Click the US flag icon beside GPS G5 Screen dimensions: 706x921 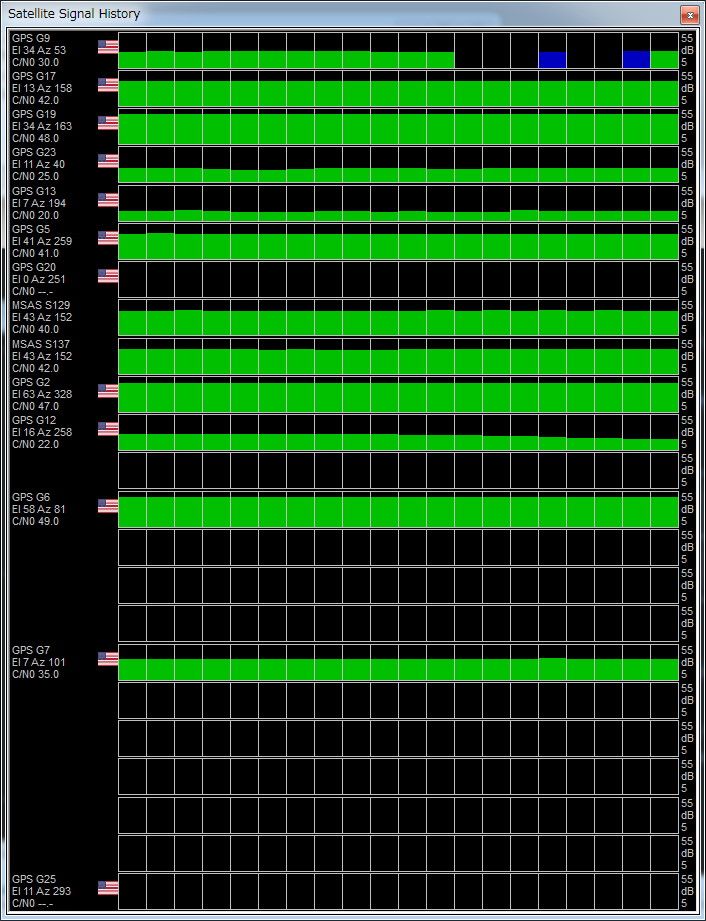coord(108,238)
